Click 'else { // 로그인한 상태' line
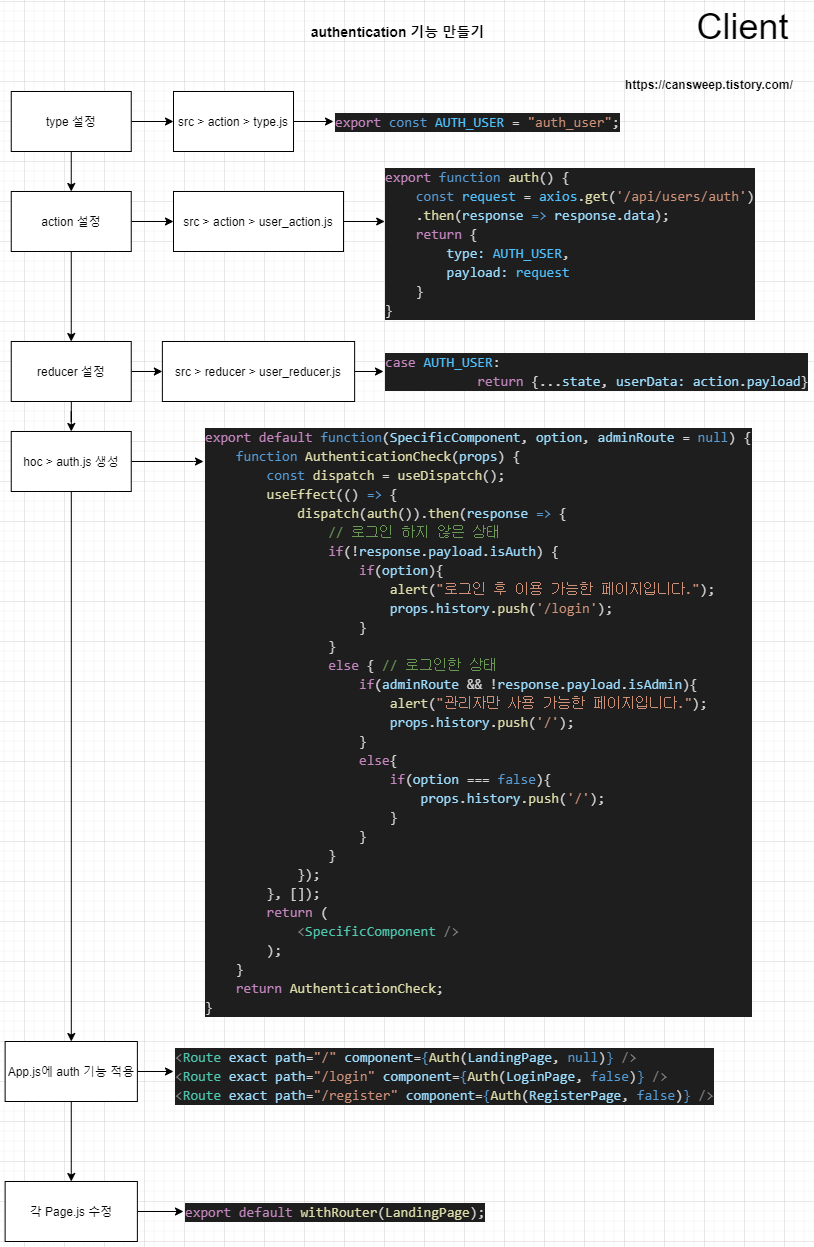 pyautogui.click(x=412, y=666)
